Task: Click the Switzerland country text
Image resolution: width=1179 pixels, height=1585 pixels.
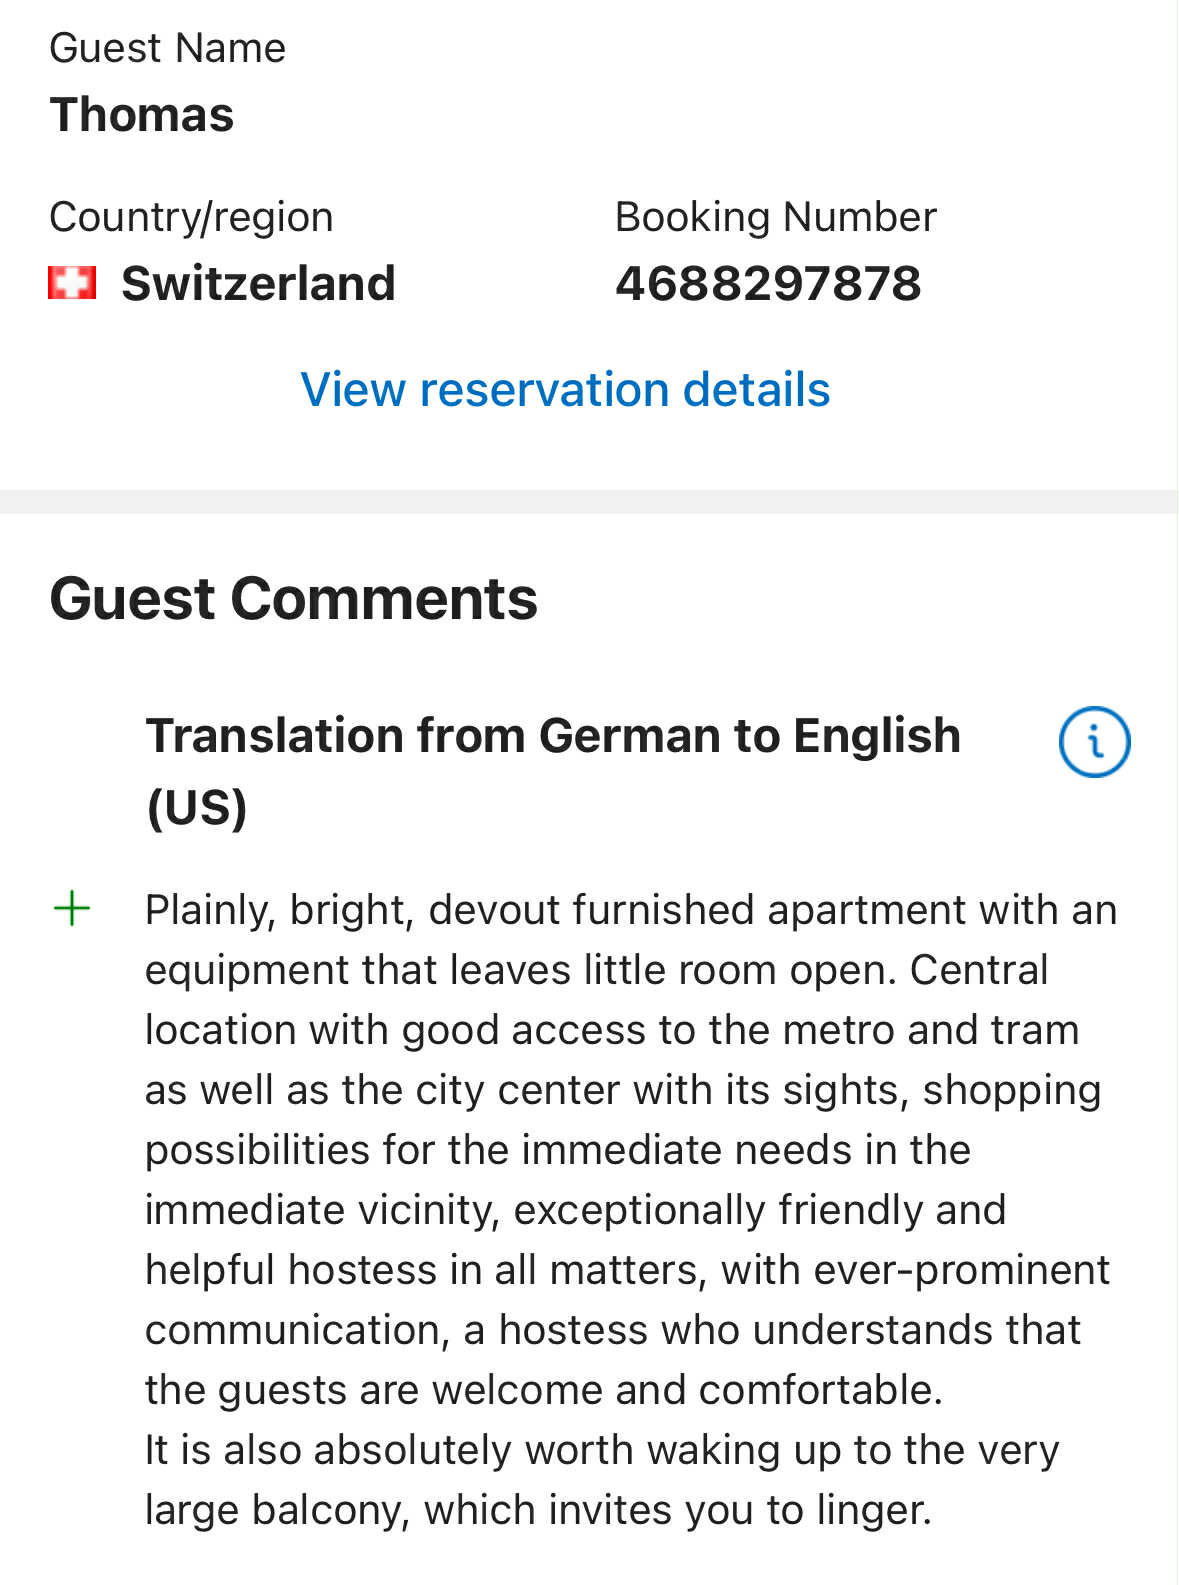Action: coord(259,283)
